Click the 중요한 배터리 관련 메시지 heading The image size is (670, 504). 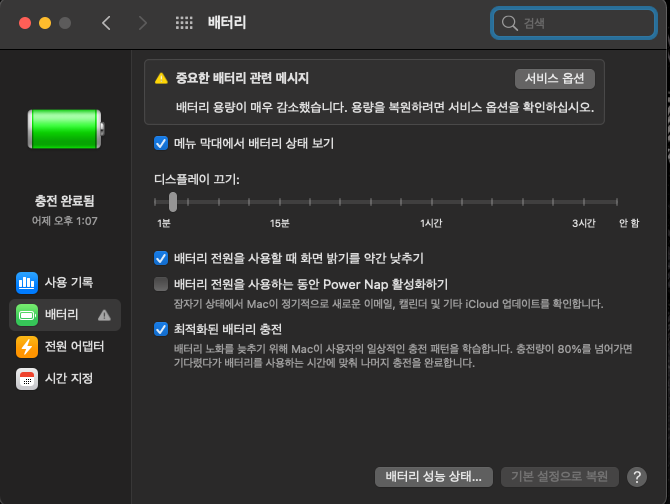(x=242, y=78)
